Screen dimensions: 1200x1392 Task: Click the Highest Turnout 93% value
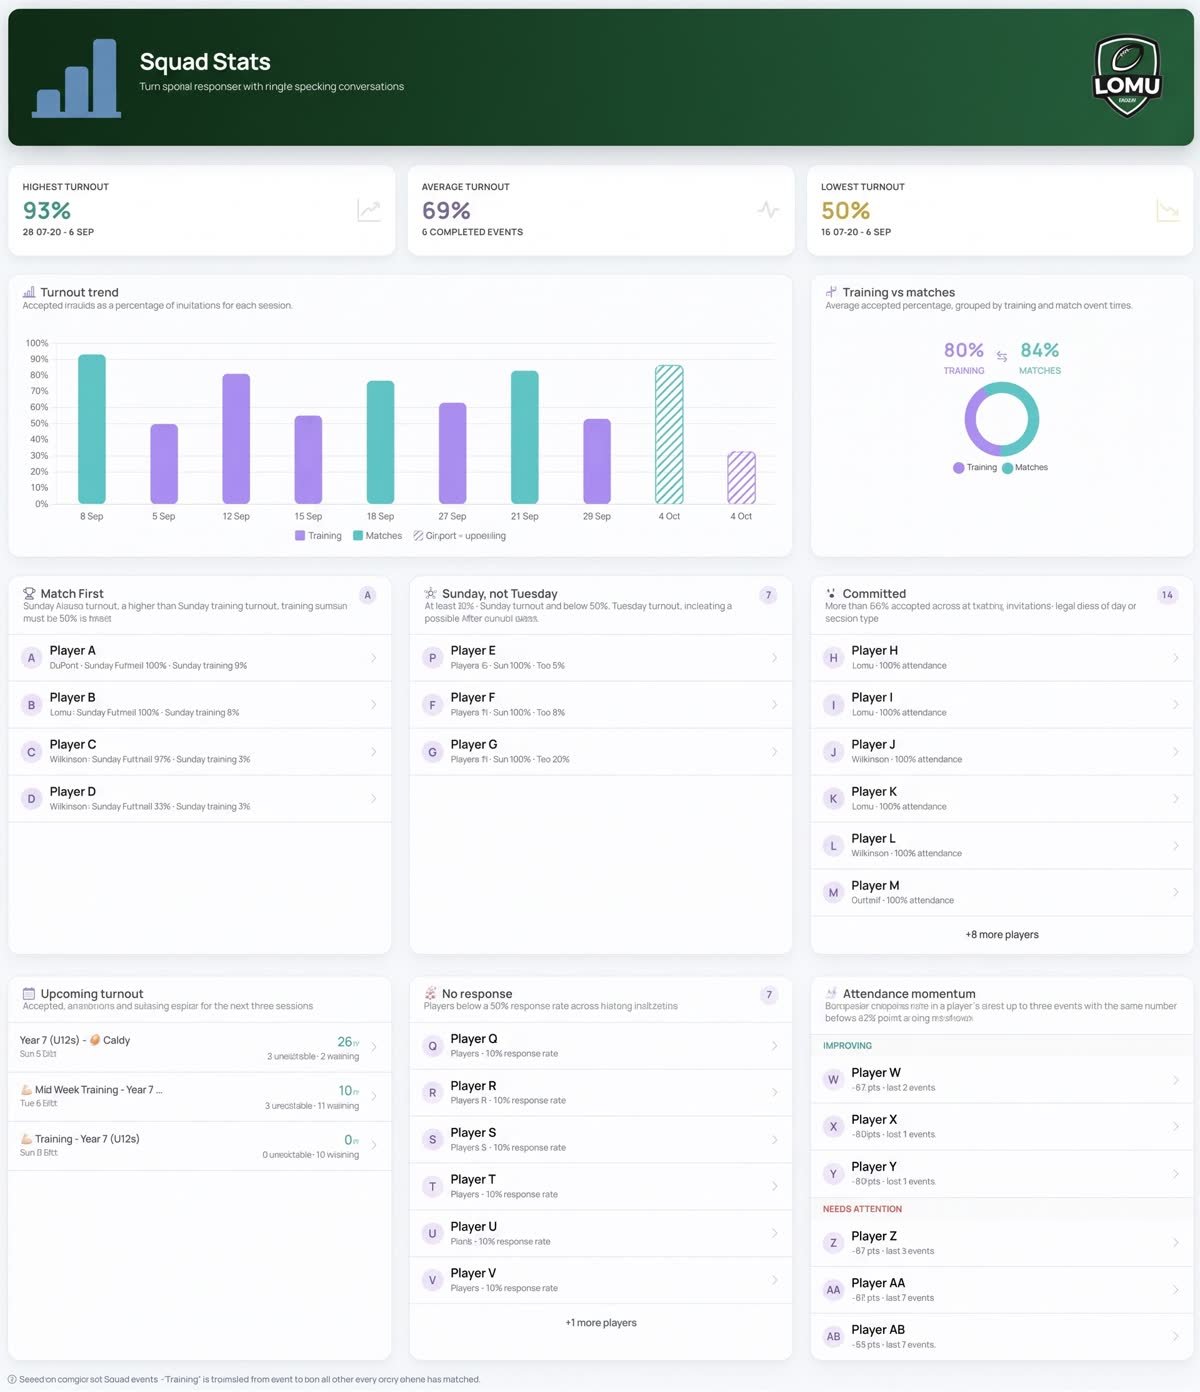pyautogui.click(x=47, y=211)
